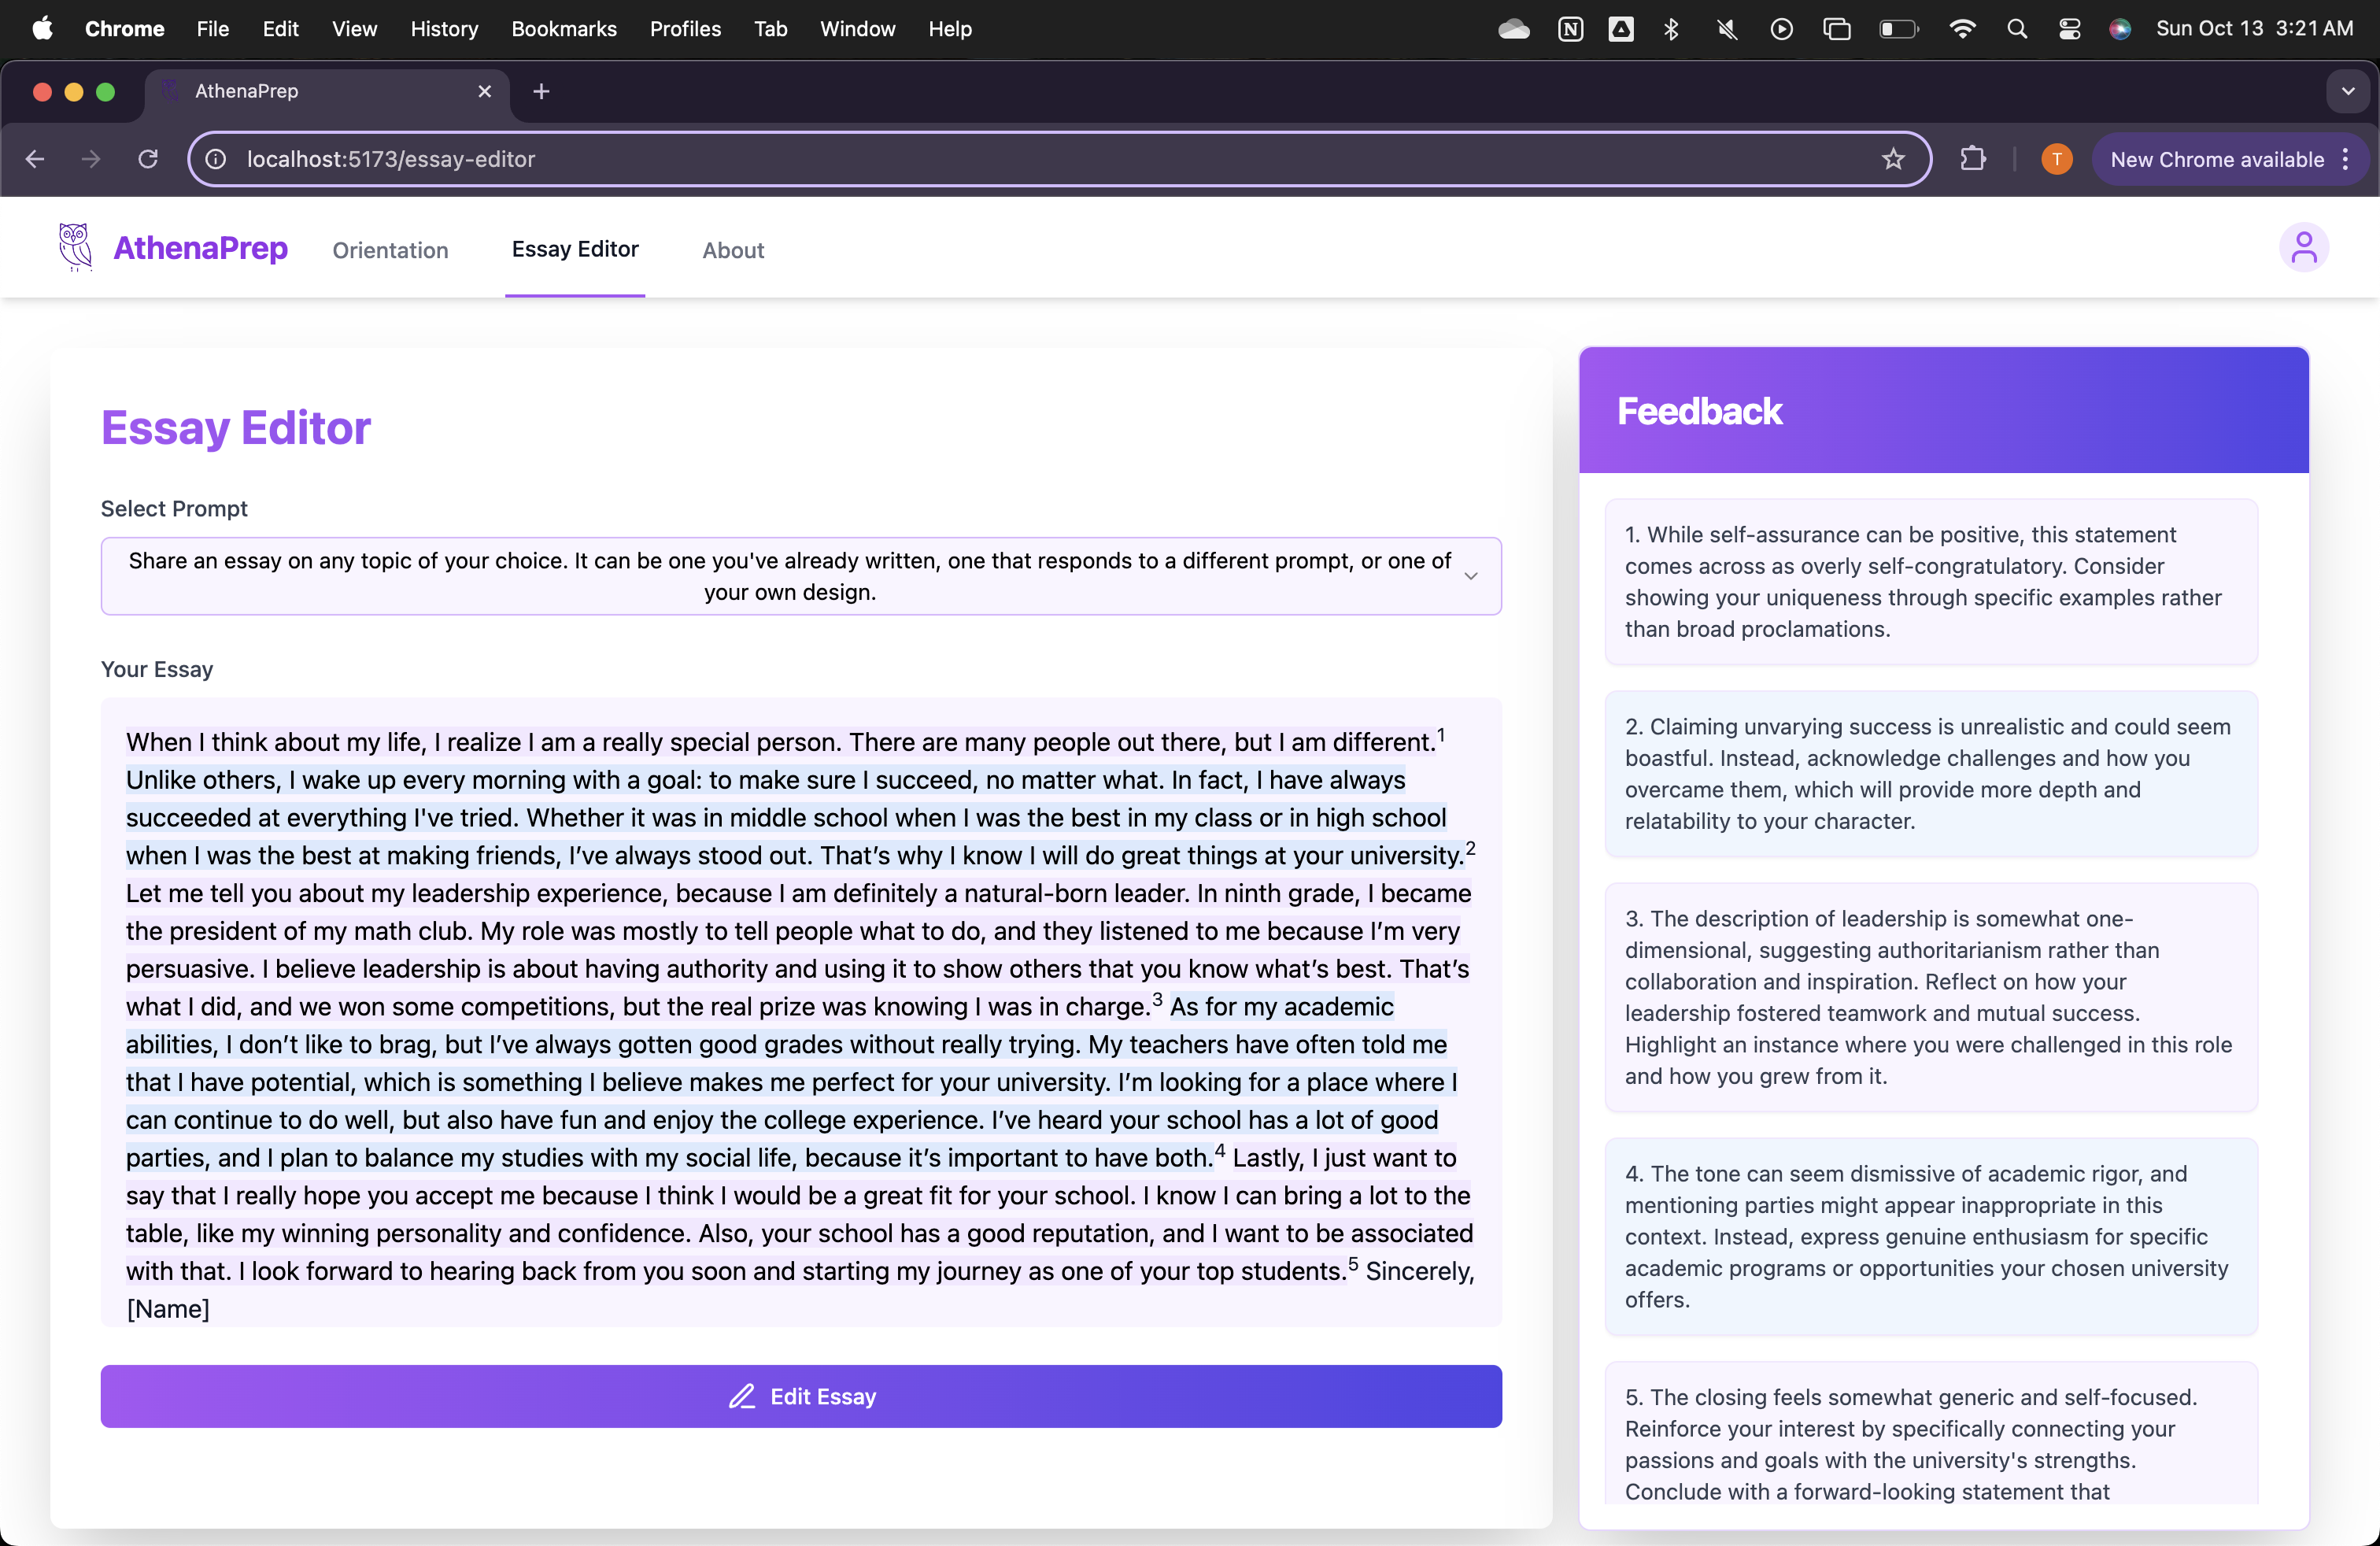Screen dimensions: 2380x1546
Task: Select feedback card number 3
Action: [x=1930, y=996]
